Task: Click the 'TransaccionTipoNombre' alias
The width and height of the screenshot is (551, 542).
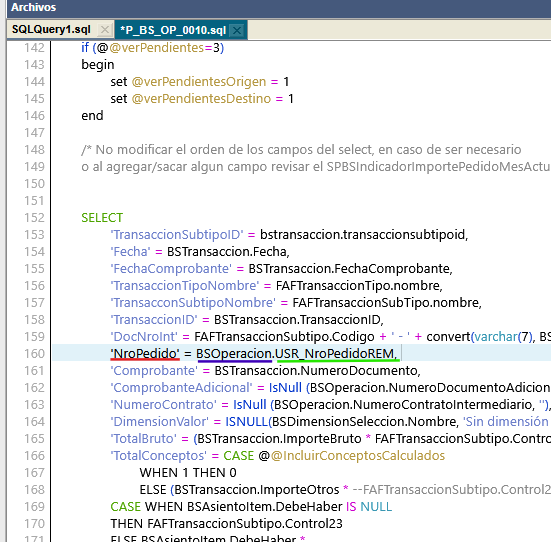Action: [184, 286]
